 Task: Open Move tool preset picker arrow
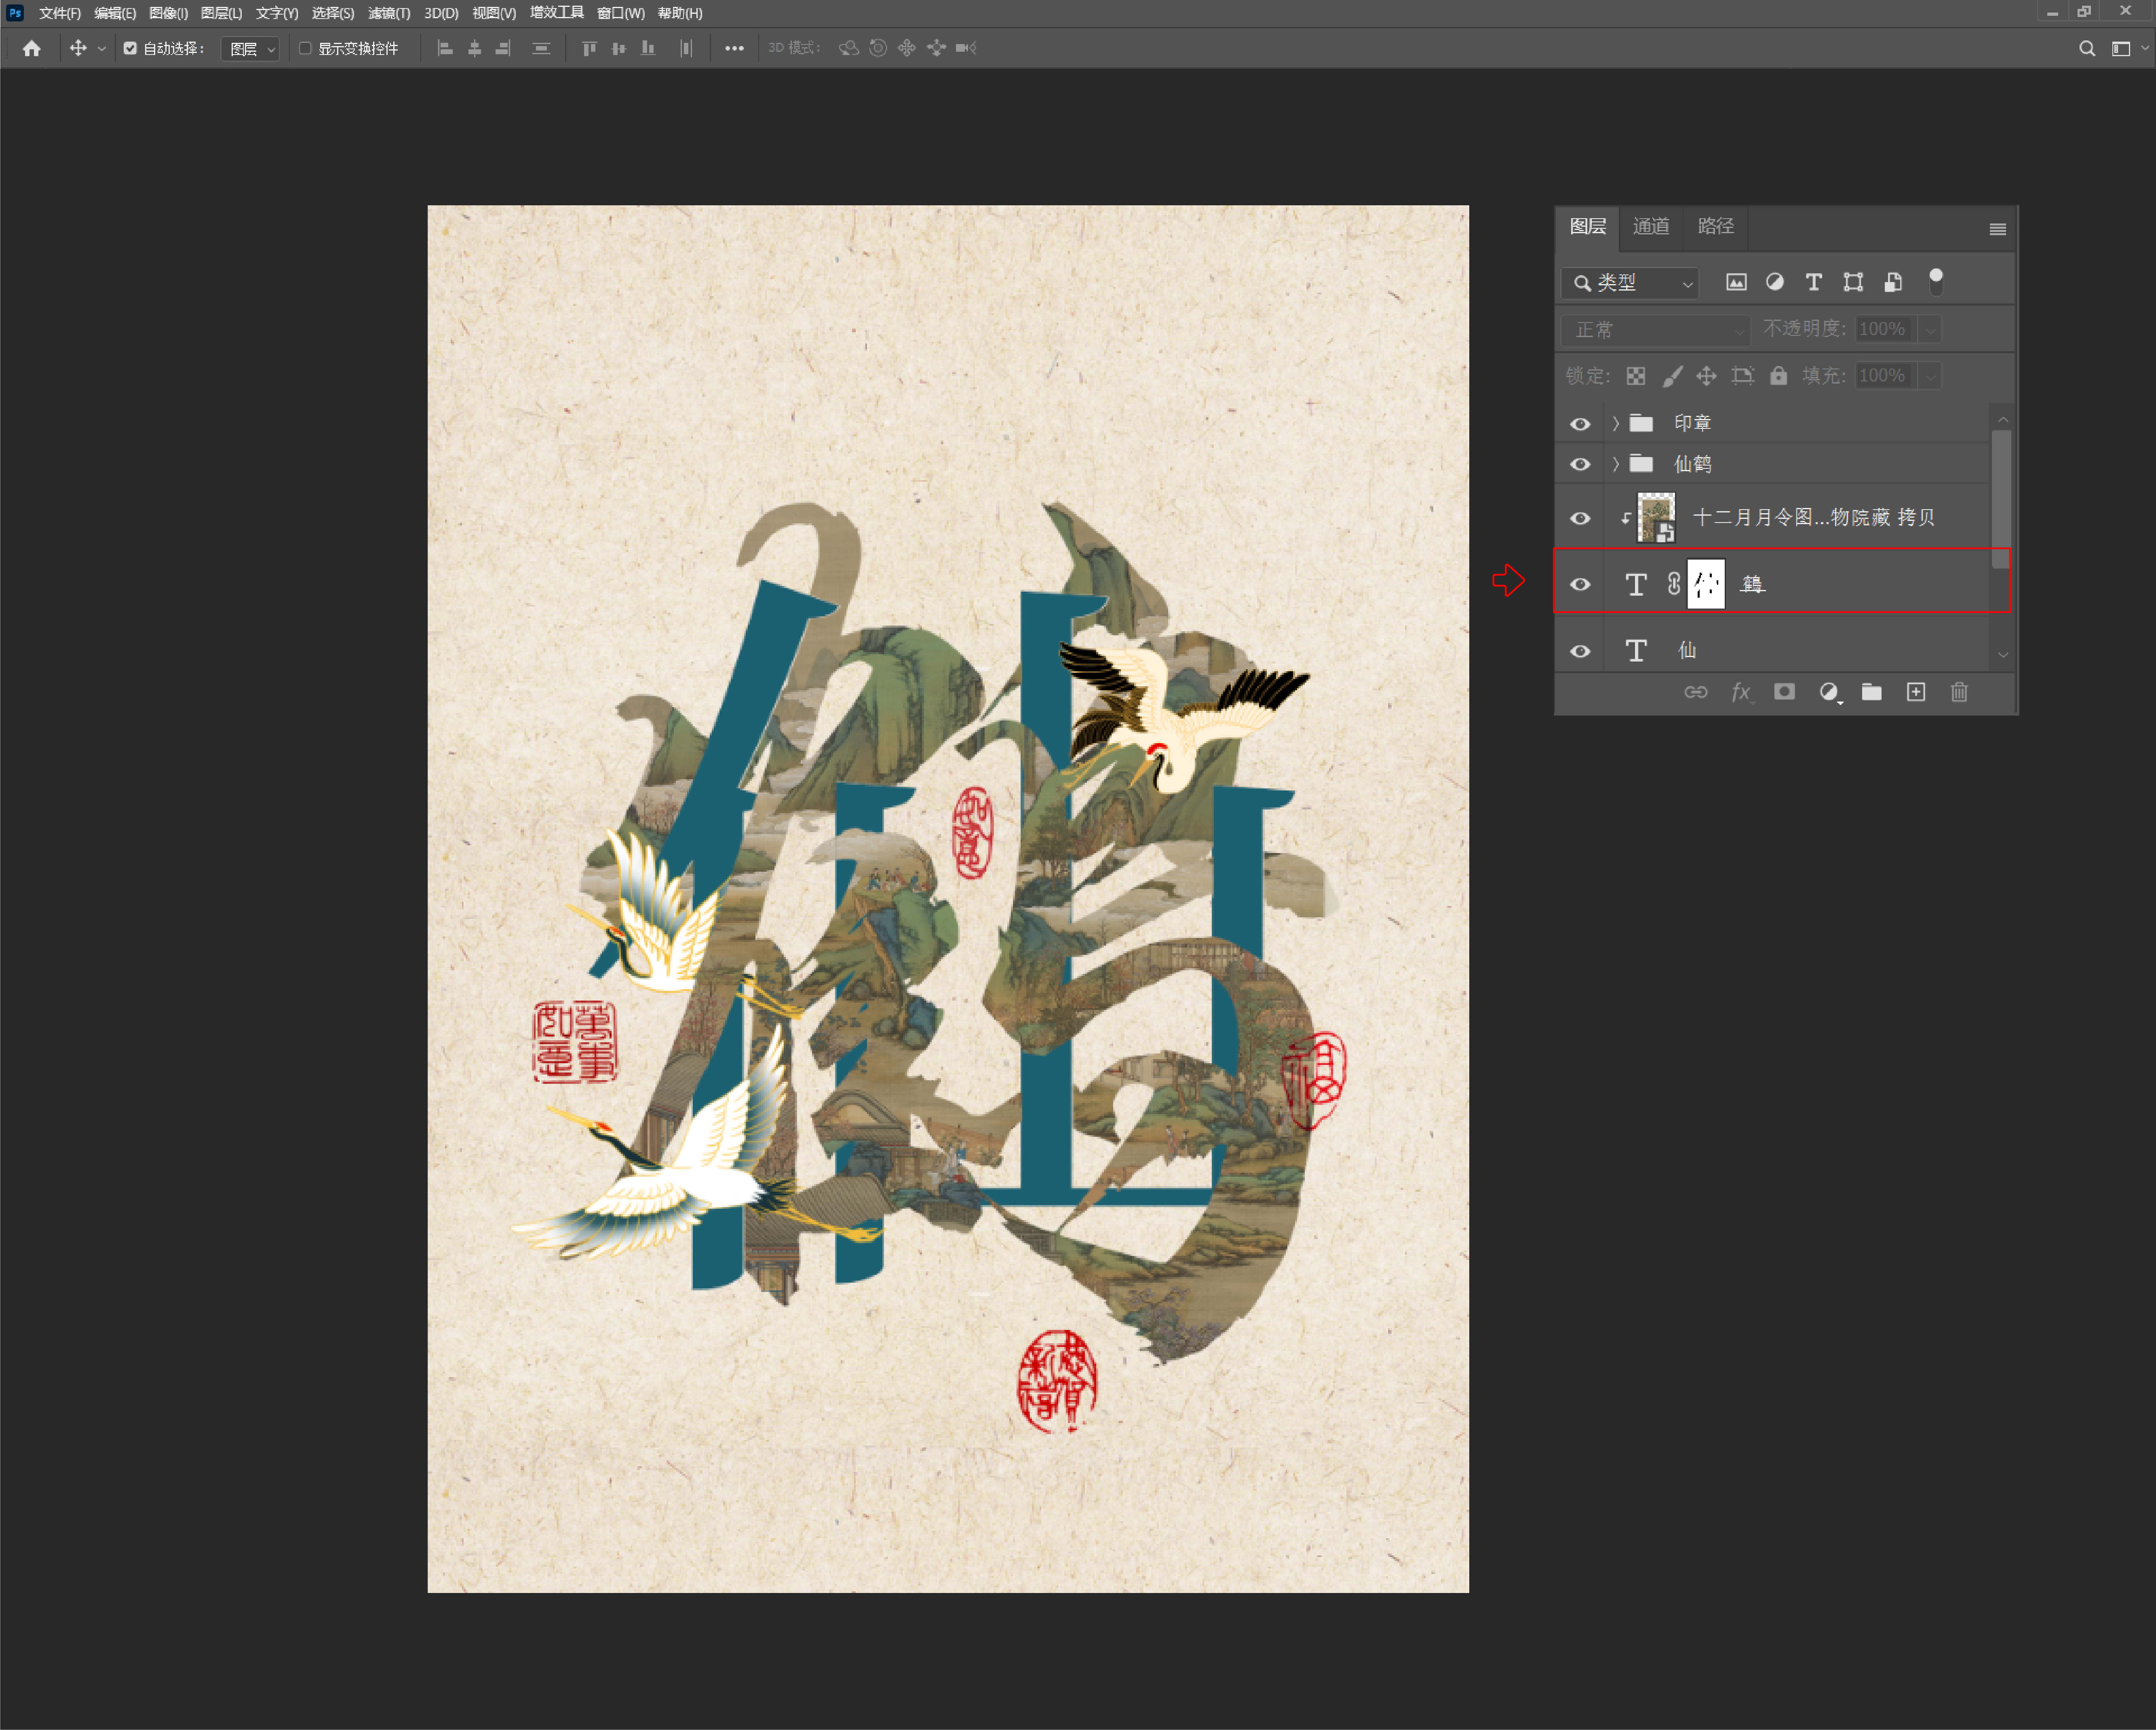coord(101,48)
